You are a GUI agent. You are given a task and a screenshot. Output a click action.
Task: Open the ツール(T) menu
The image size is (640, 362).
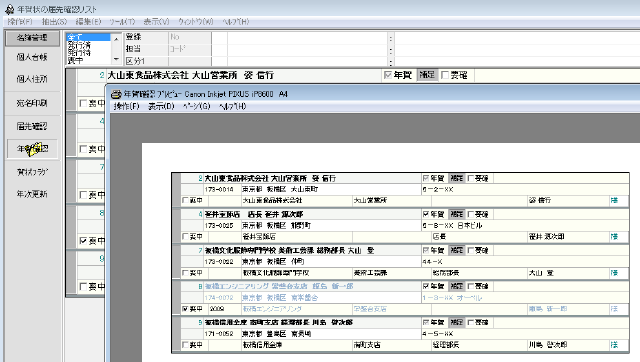pos(122,22)
